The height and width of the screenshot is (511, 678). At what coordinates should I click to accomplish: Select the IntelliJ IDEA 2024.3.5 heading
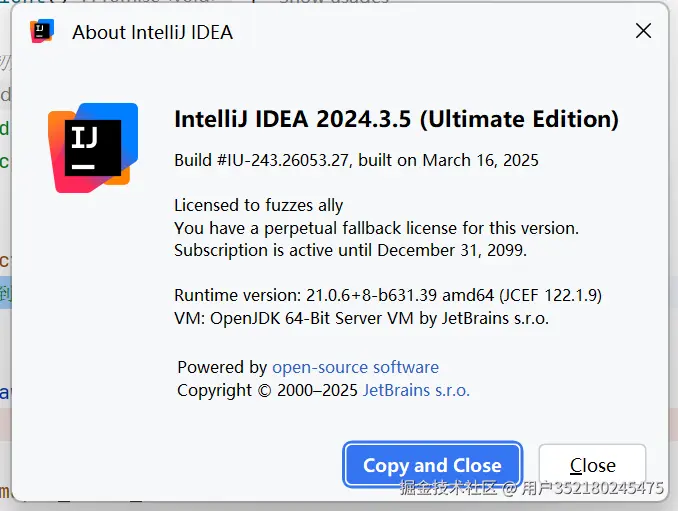coord(396,119)
